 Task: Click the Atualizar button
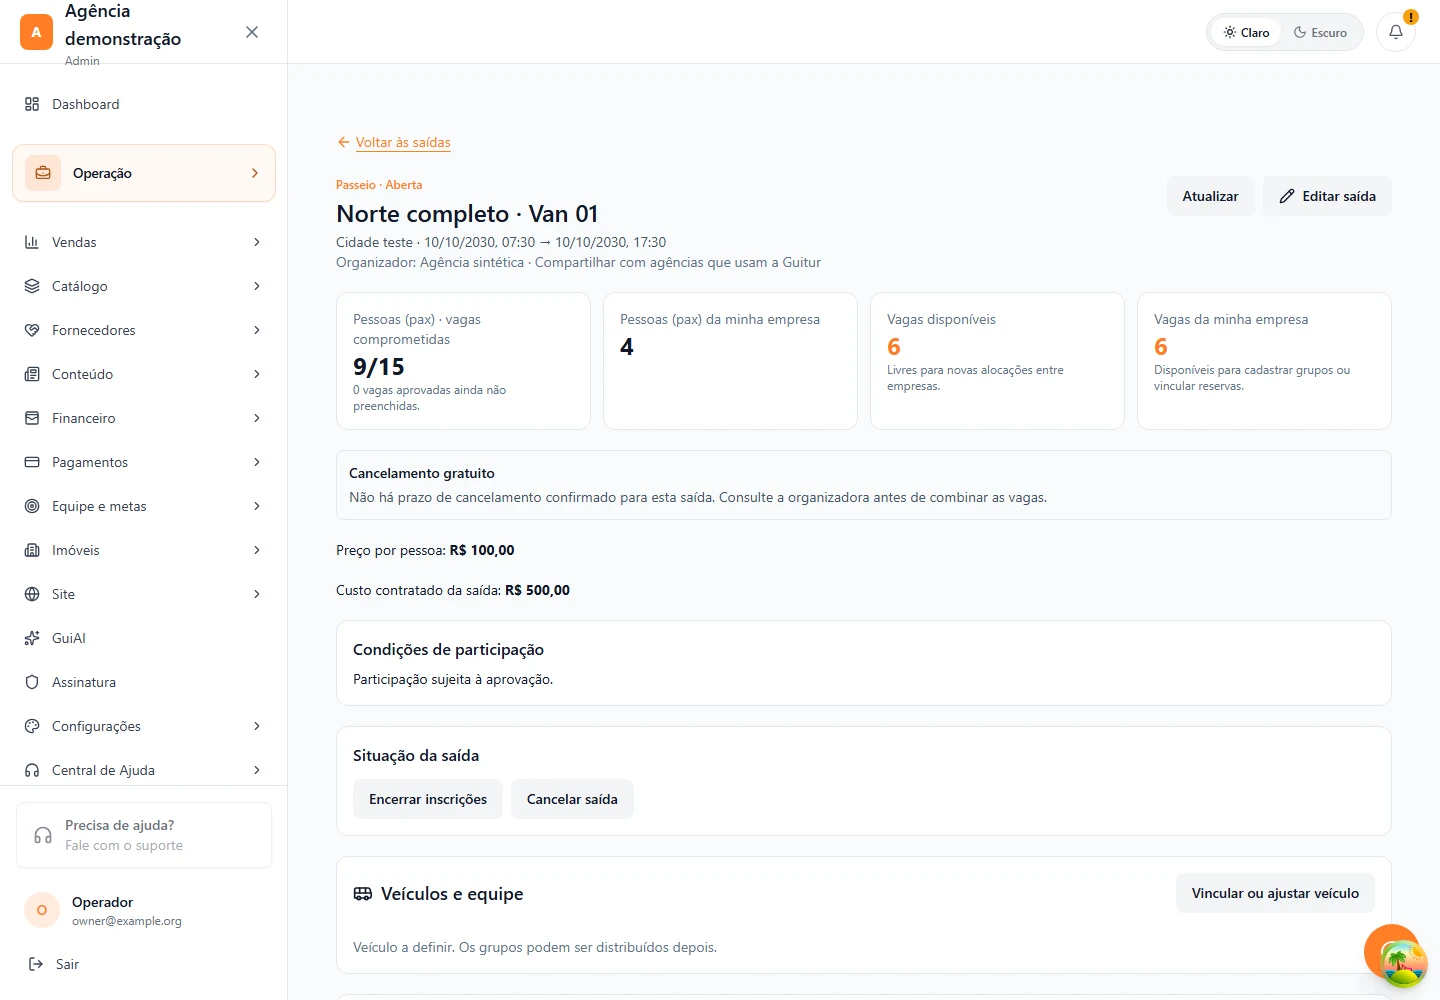pos(1210,196)
